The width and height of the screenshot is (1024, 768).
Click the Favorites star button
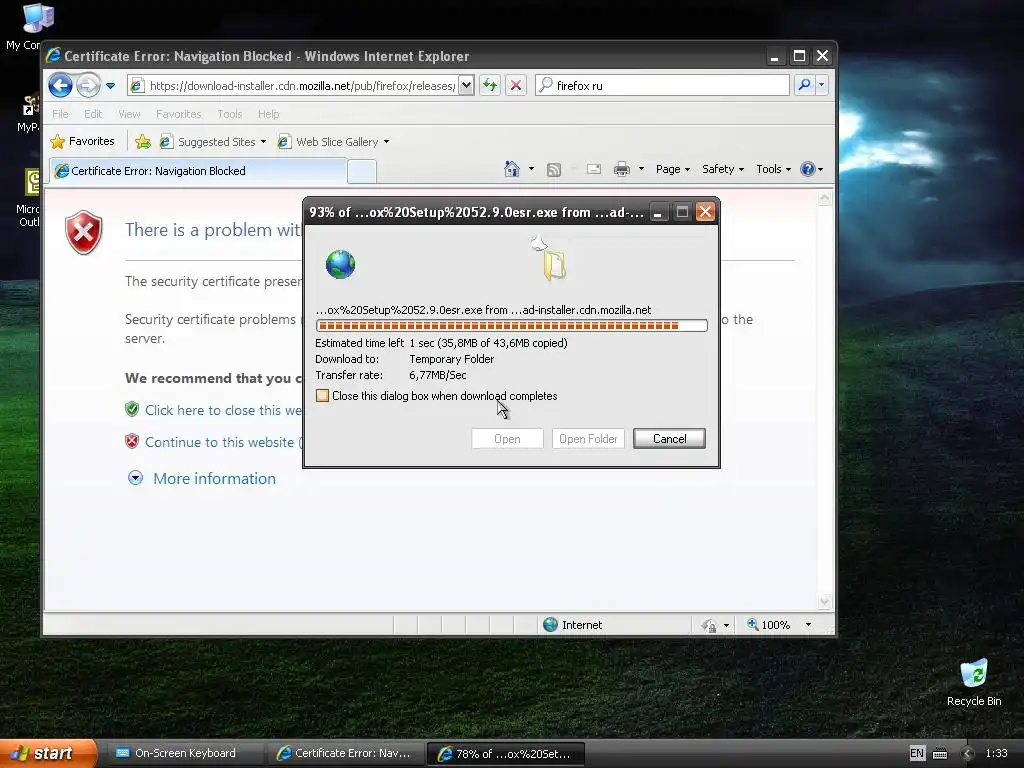click(82, 141)
